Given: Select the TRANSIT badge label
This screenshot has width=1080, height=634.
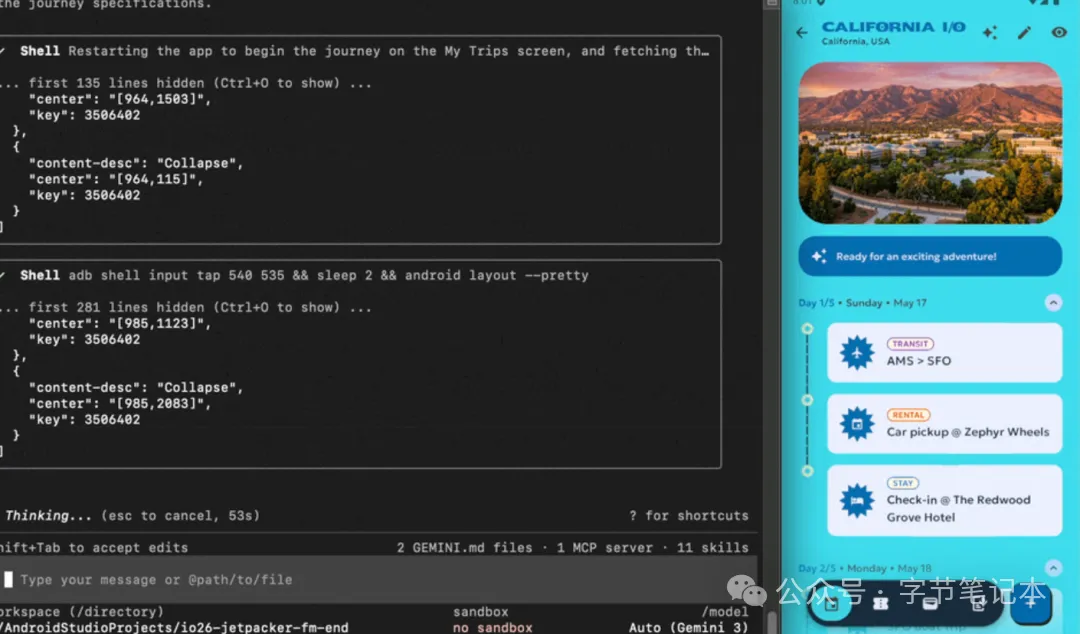Looking at the screenshot, I should 910,344.
